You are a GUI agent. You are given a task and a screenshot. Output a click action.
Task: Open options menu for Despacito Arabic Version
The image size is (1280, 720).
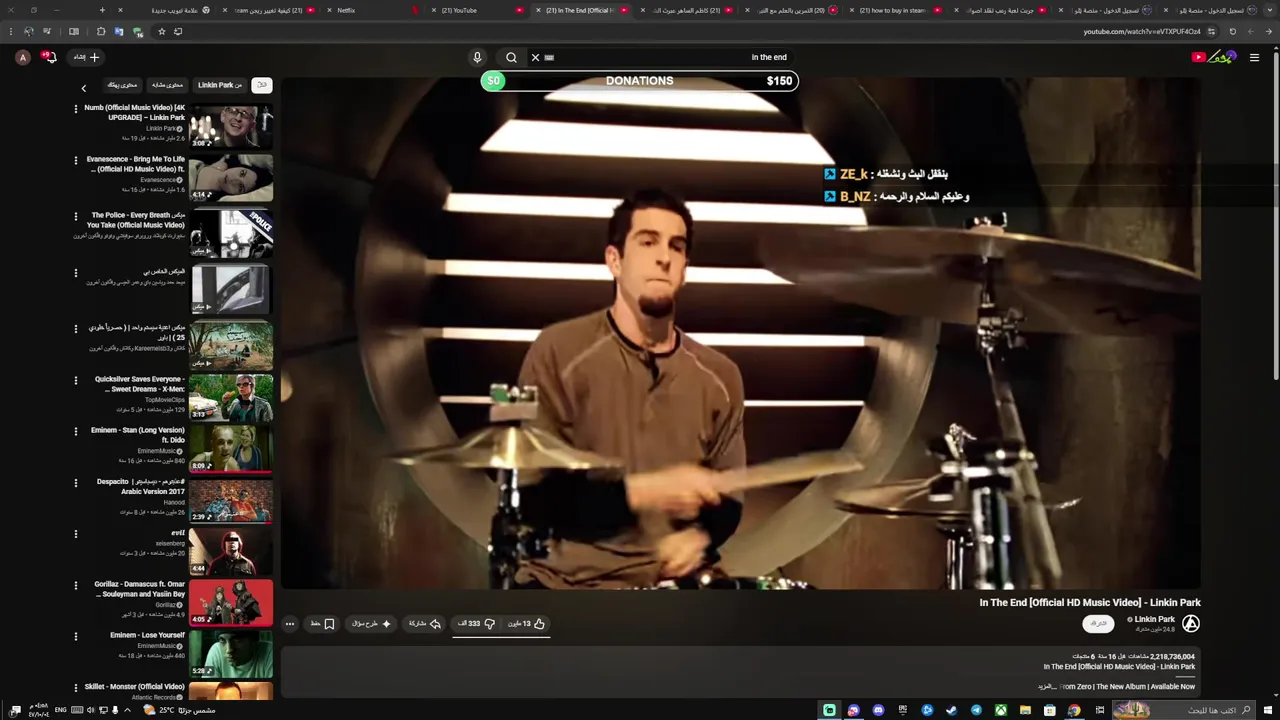pyautogui.click(x=76, y=483)
